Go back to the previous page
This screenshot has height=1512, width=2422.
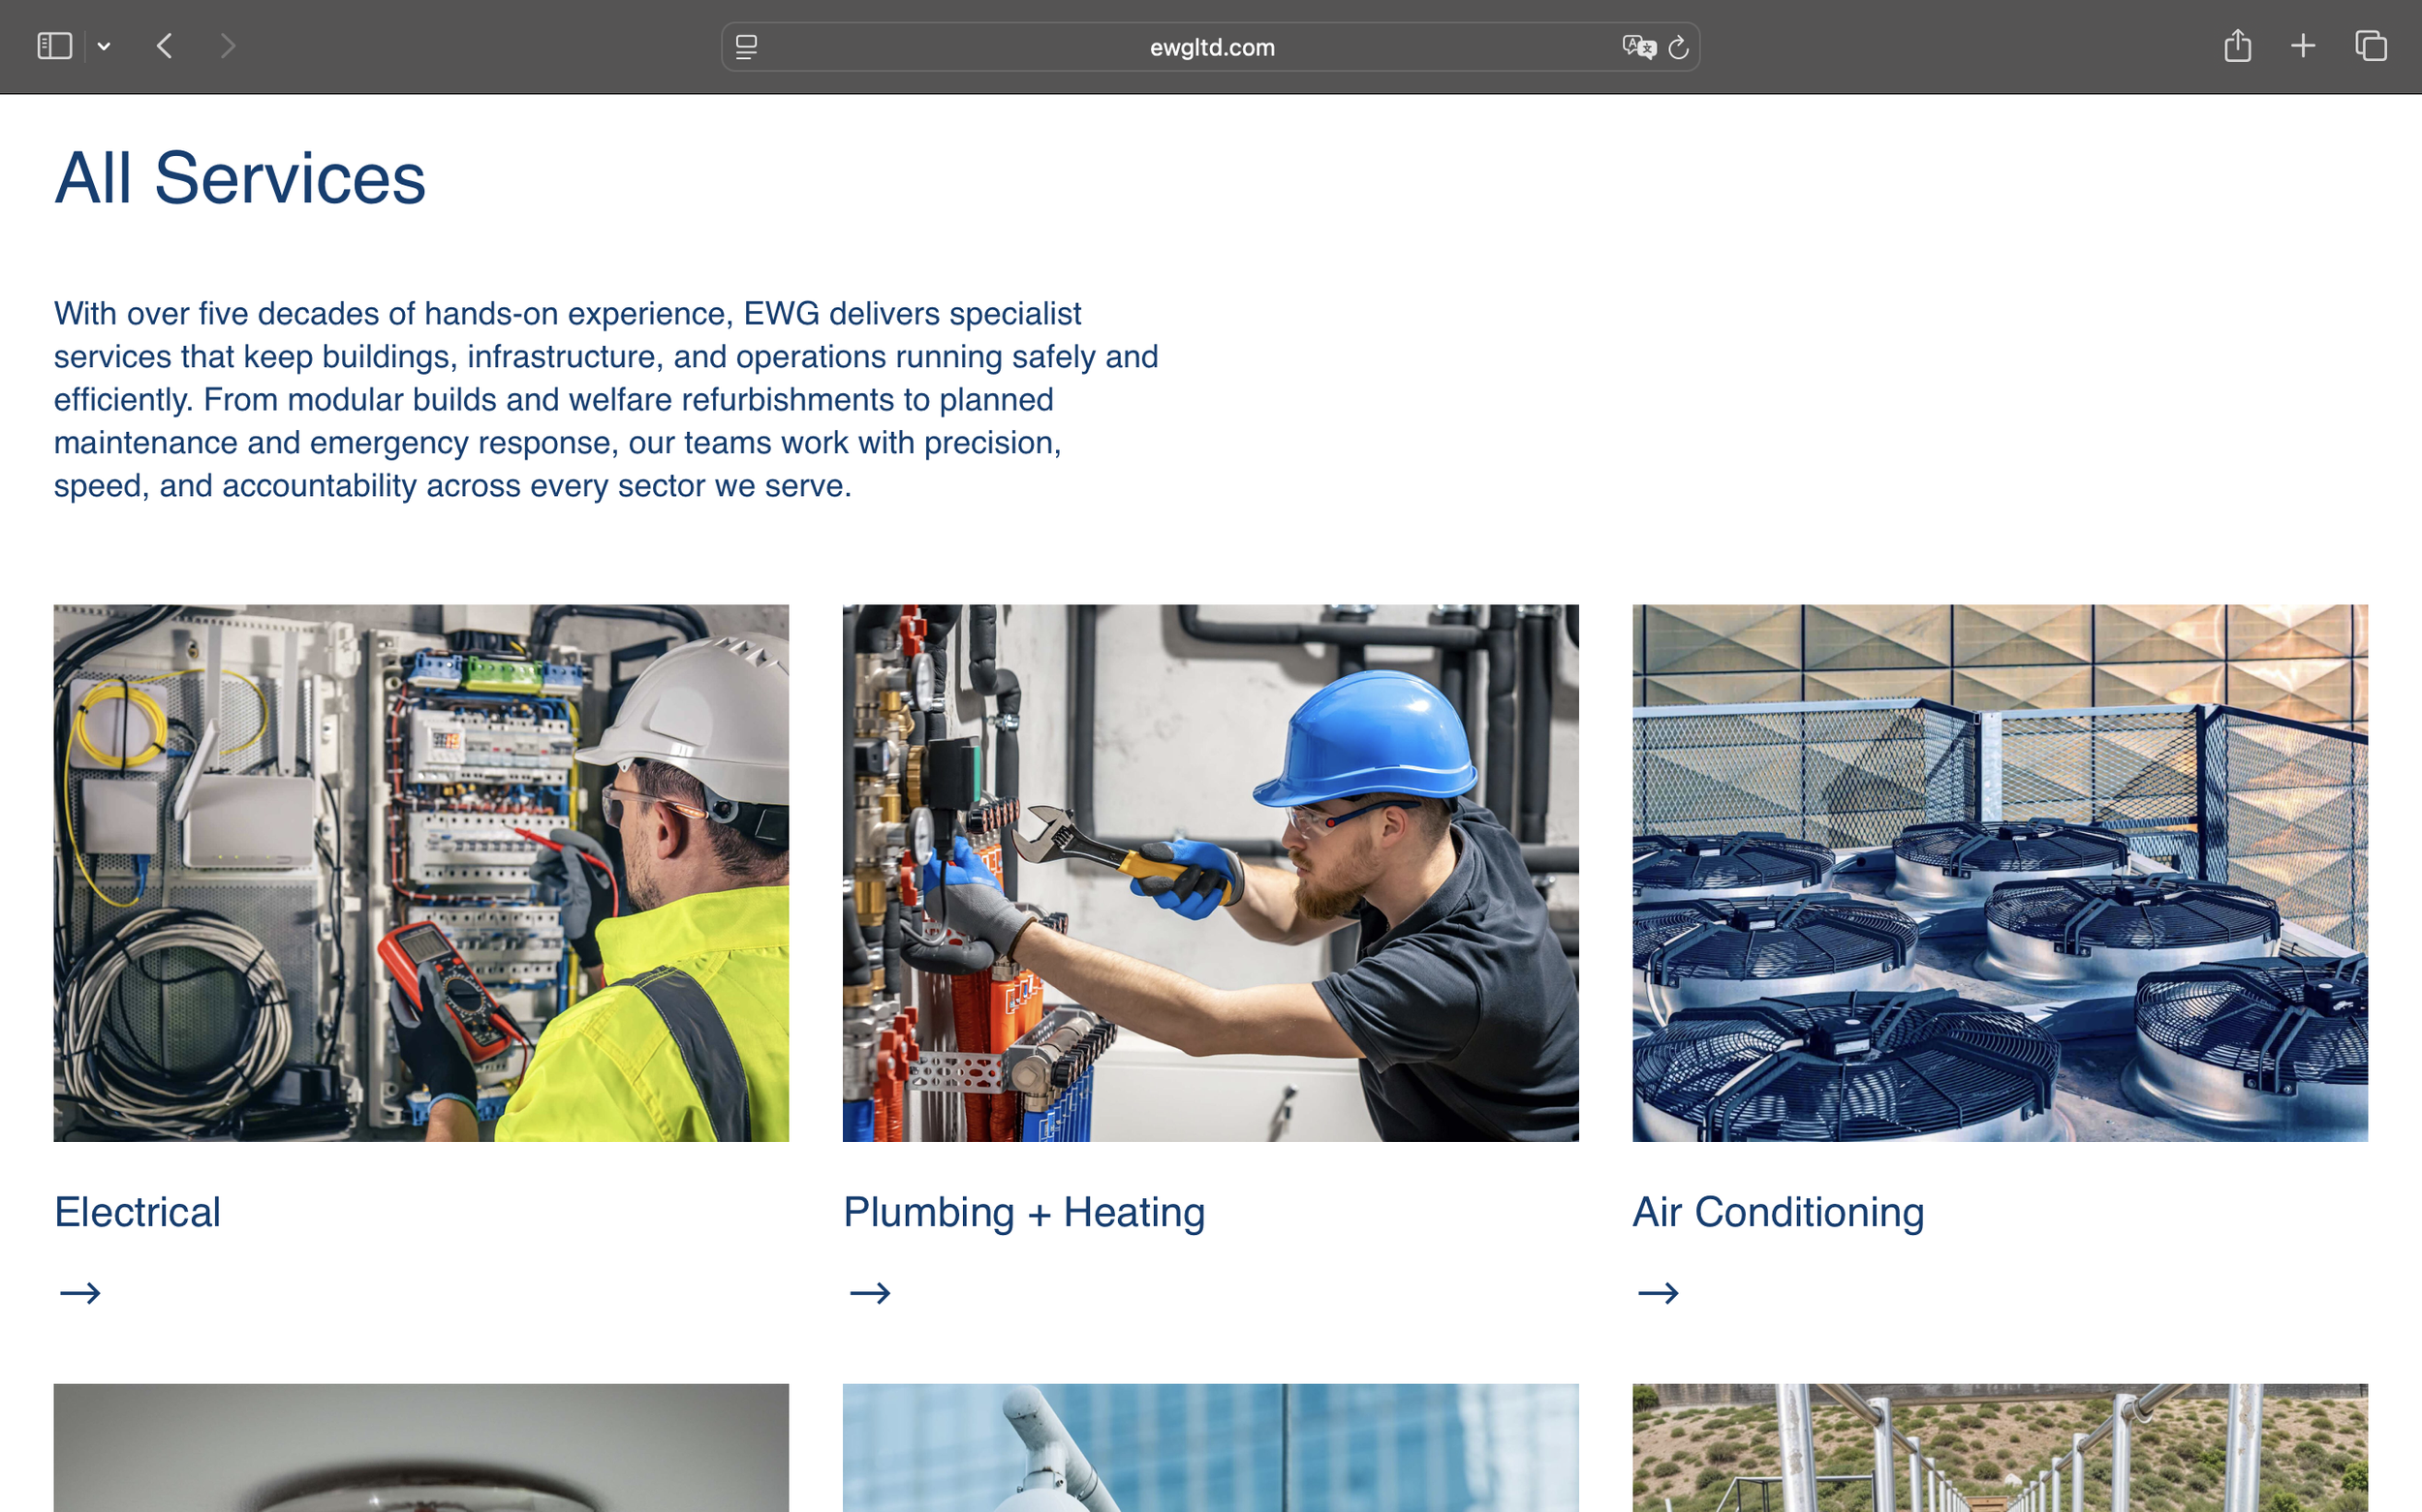(166, 46)
